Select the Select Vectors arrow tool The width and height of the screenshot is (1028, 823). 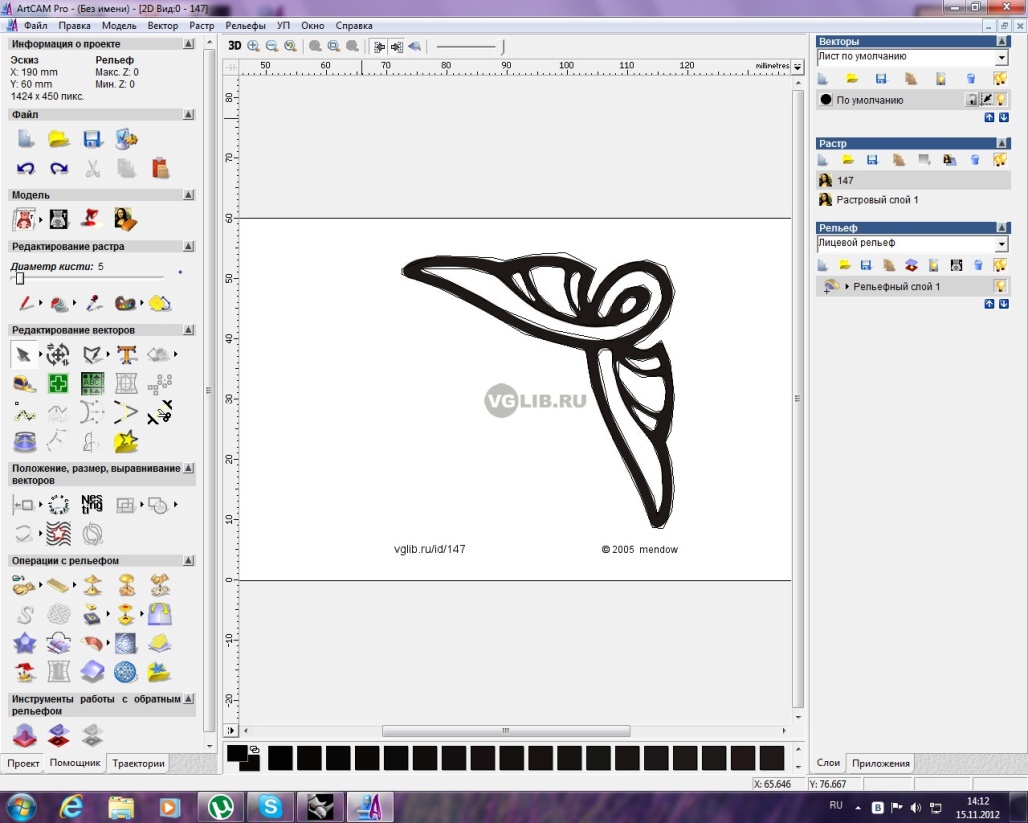click(x=24, y=355)
